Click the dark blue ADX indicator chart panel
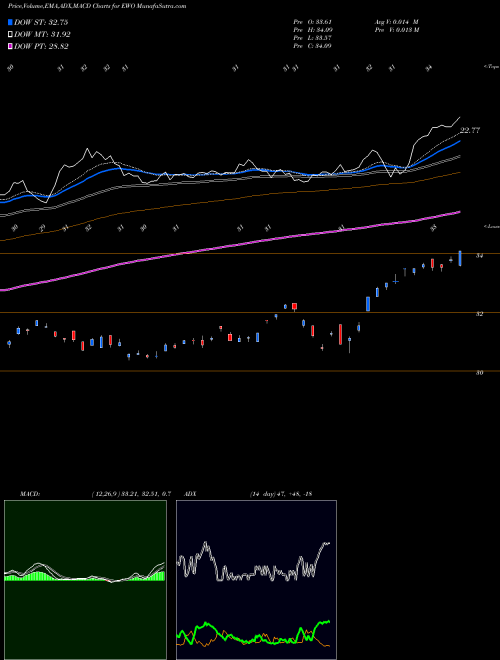Viewport: 500px width, 660px height. [256, 580]
